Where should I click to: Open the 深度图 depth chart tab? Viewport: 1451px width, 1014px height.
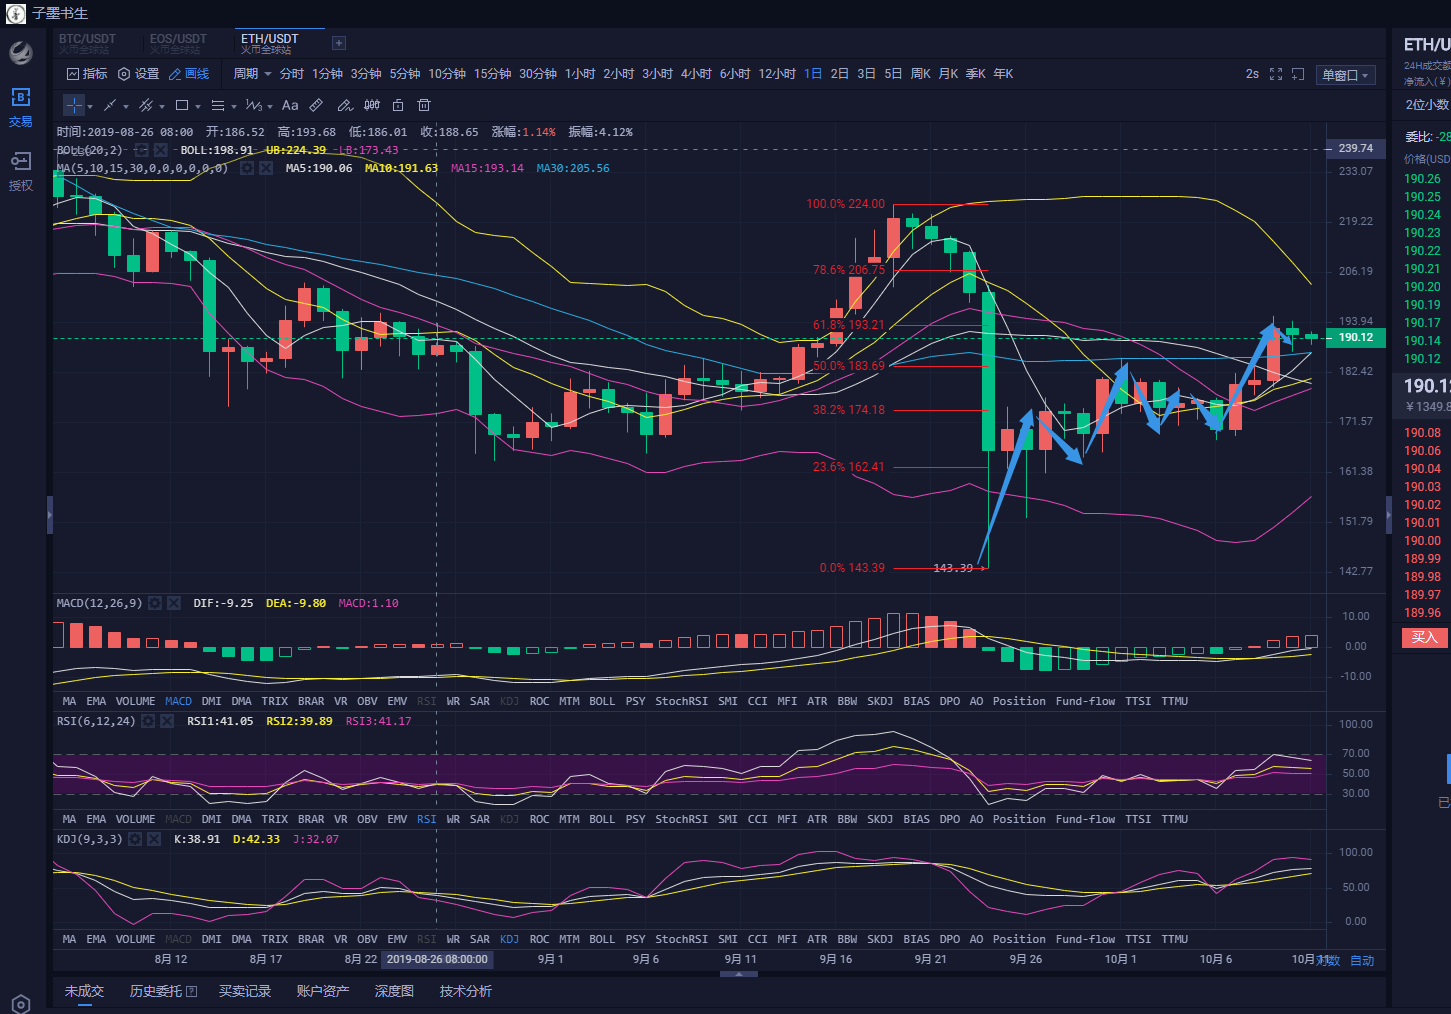tap(394, 991)
